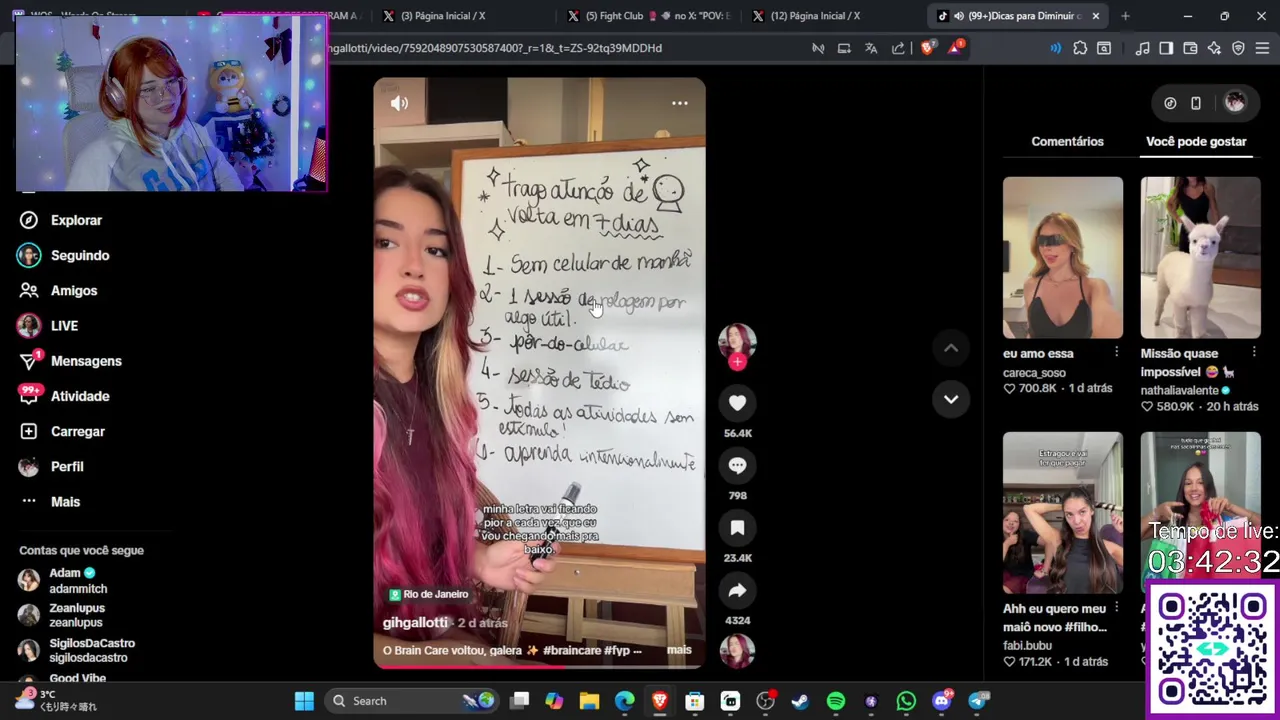Open Spotify from the taskbar
Viewport: 1280px width, 720px height.
pos(836,701)
